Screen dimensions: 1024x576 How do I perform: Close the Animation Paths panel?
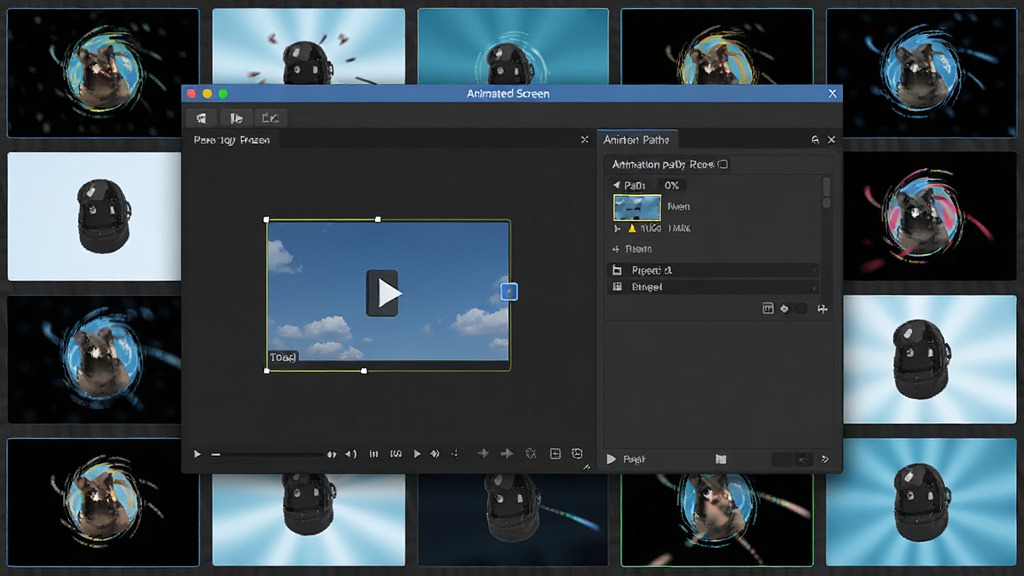pos(831,140)
